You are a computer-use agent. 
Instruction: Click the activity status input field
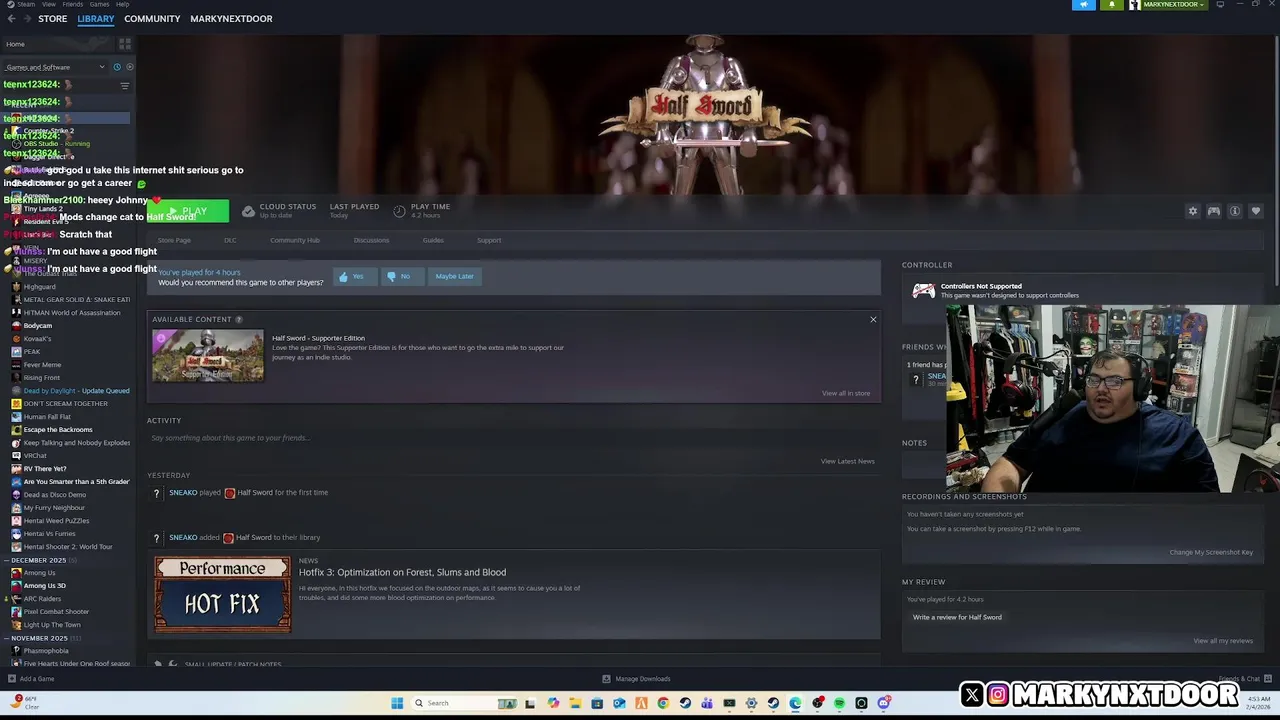[x=513, y=438]
